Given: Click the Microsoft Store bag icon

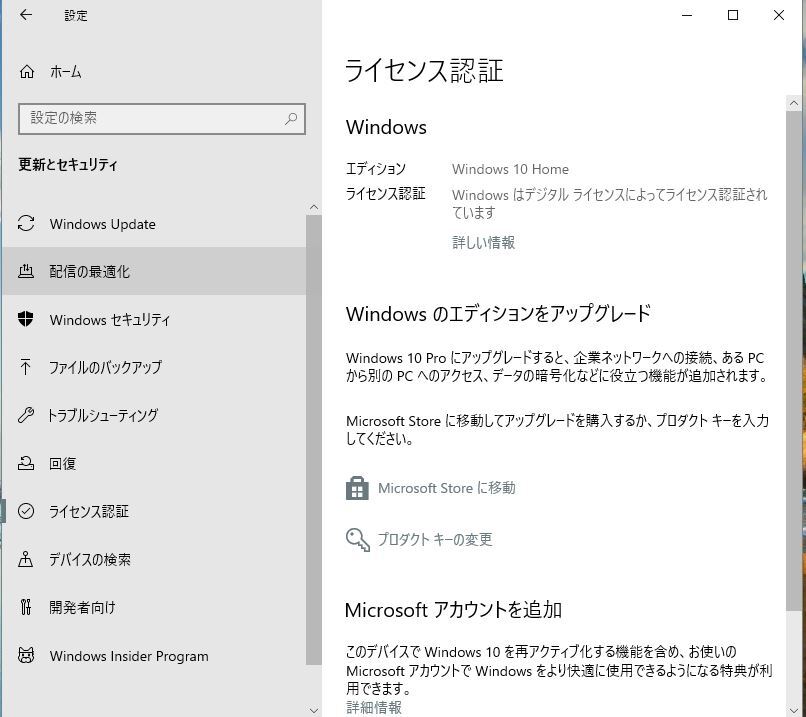Looking at the screenshot, I should point(357,488).
